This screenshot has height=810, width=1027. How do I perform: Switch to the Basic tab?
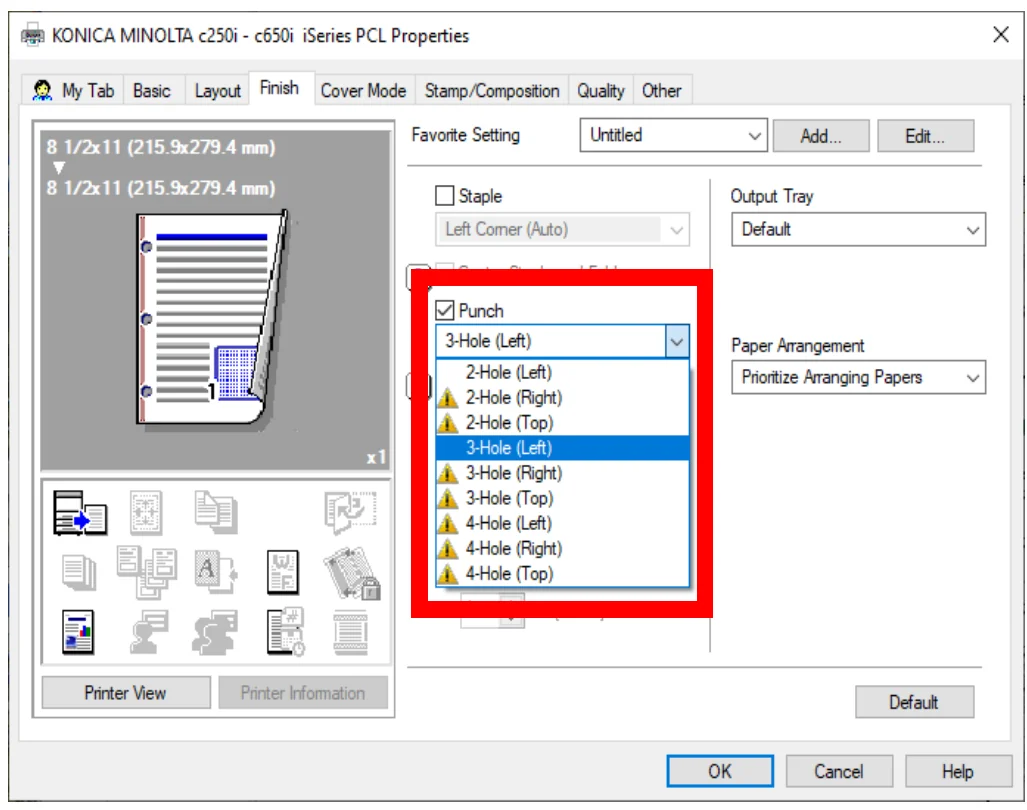click(x=152, y=90)
